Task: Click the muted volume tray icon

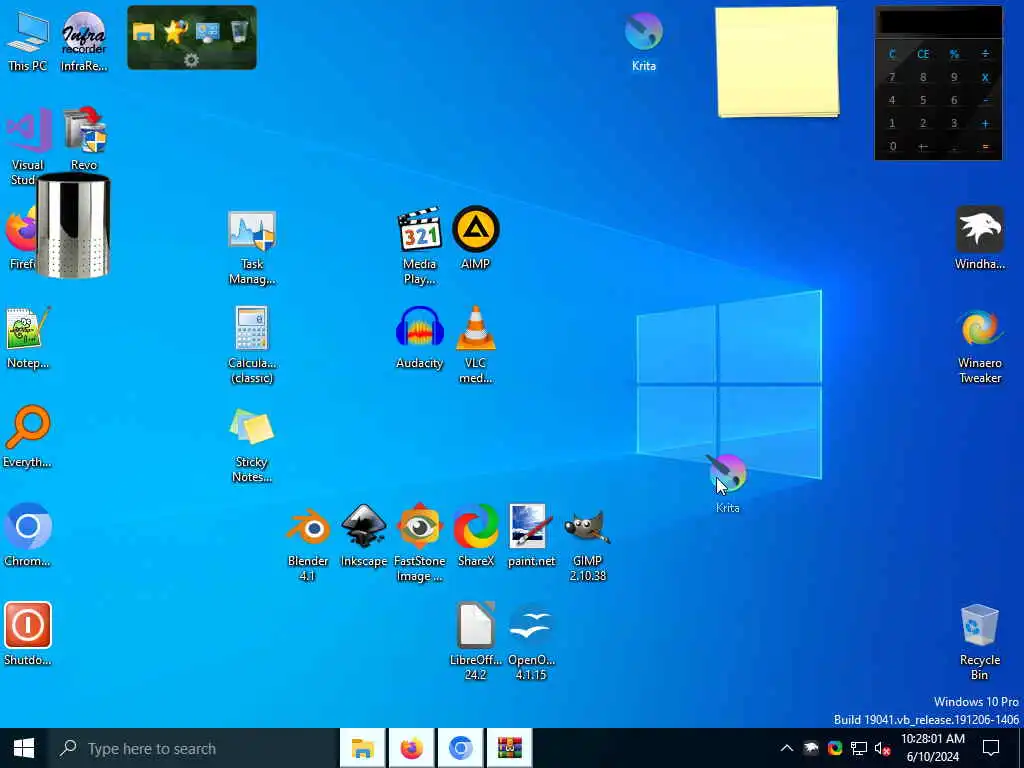Action: (x=883, y=748)
